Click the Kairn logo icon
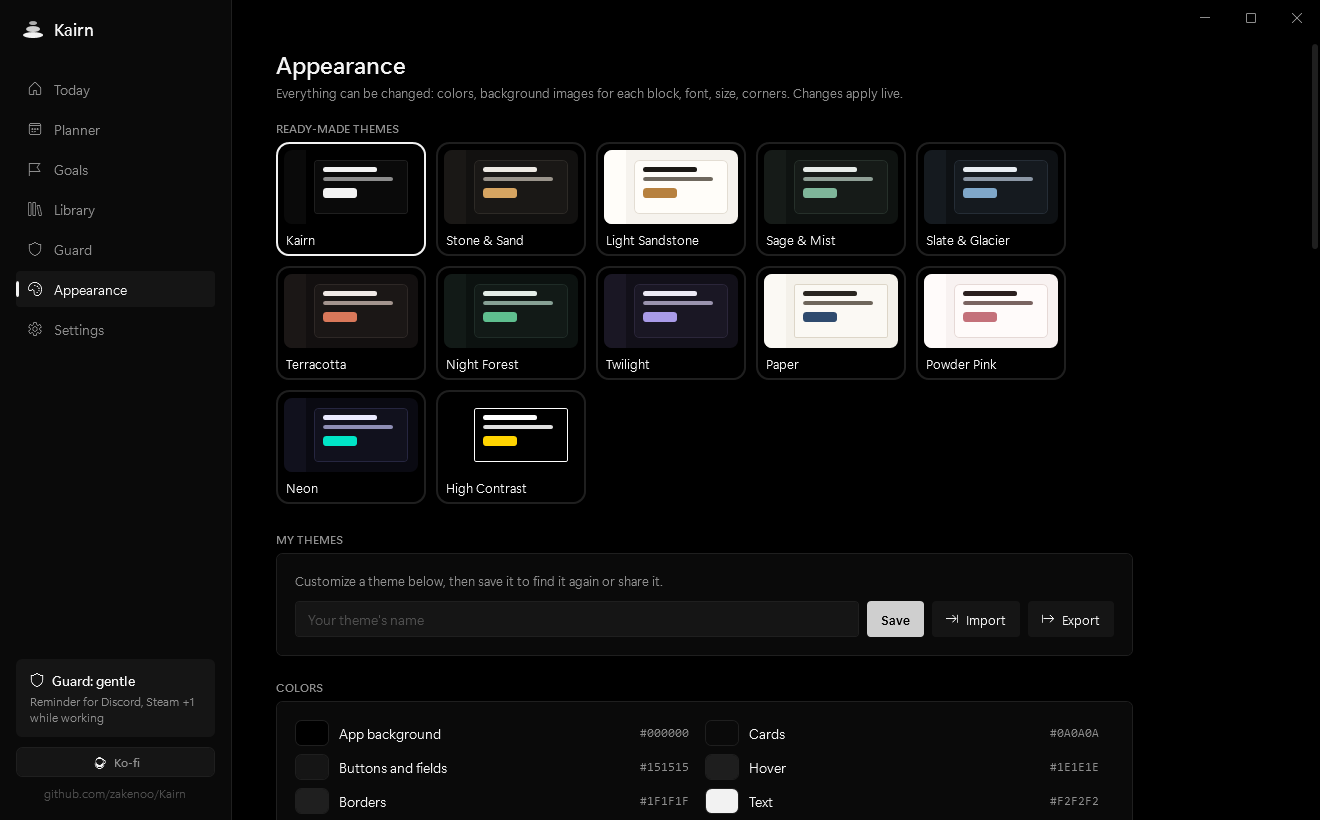 33,30
